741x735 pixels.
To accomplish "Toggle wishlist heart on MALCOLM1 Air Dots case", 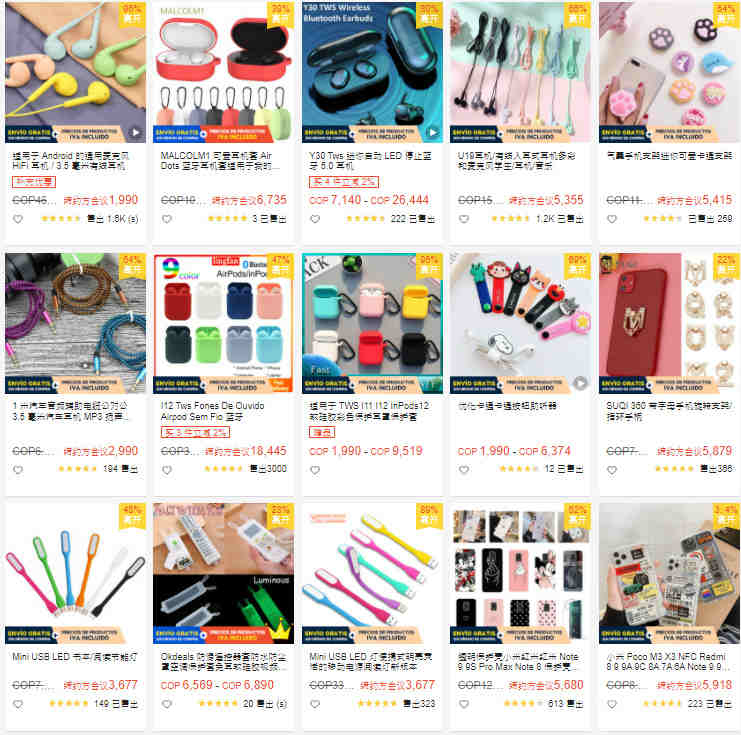I will (167, 219).
